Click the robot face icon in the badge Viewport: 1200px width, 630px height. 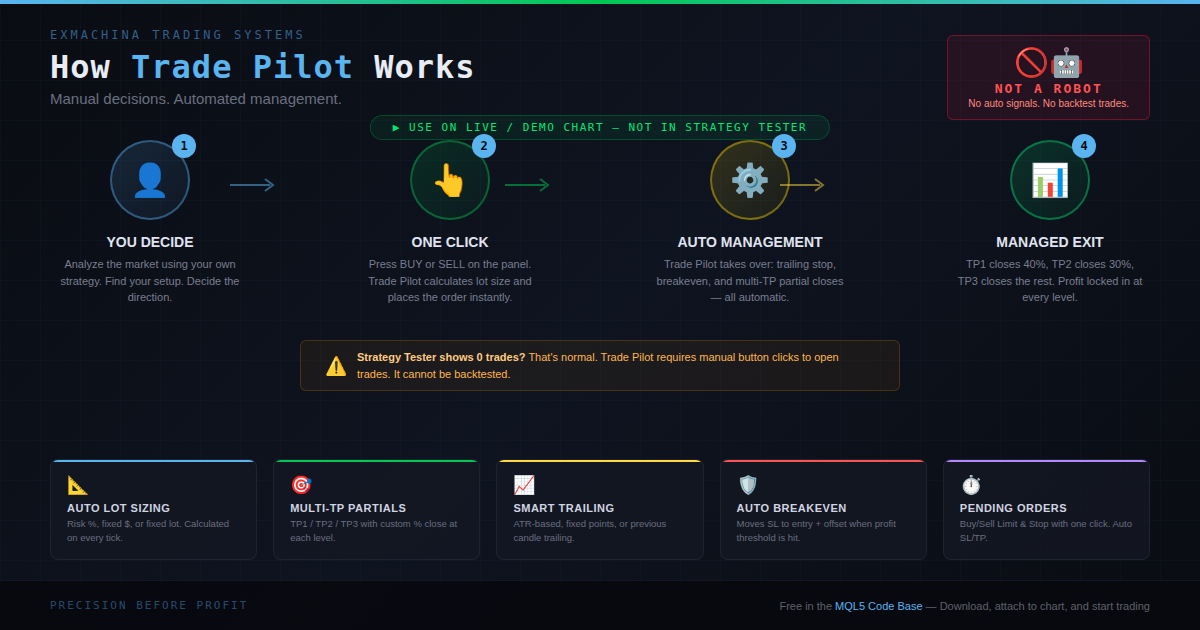1066,63
